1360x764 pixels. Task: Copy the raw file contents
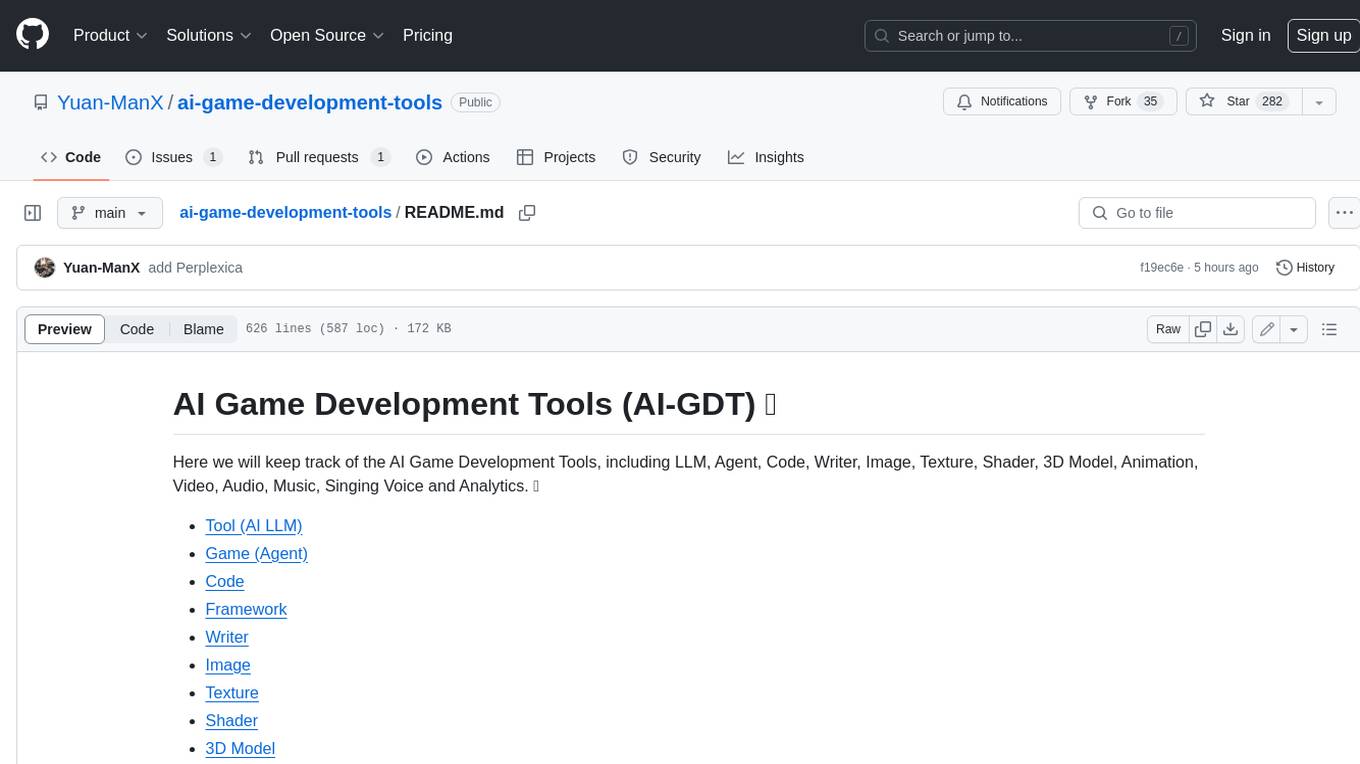(1203, 329)
